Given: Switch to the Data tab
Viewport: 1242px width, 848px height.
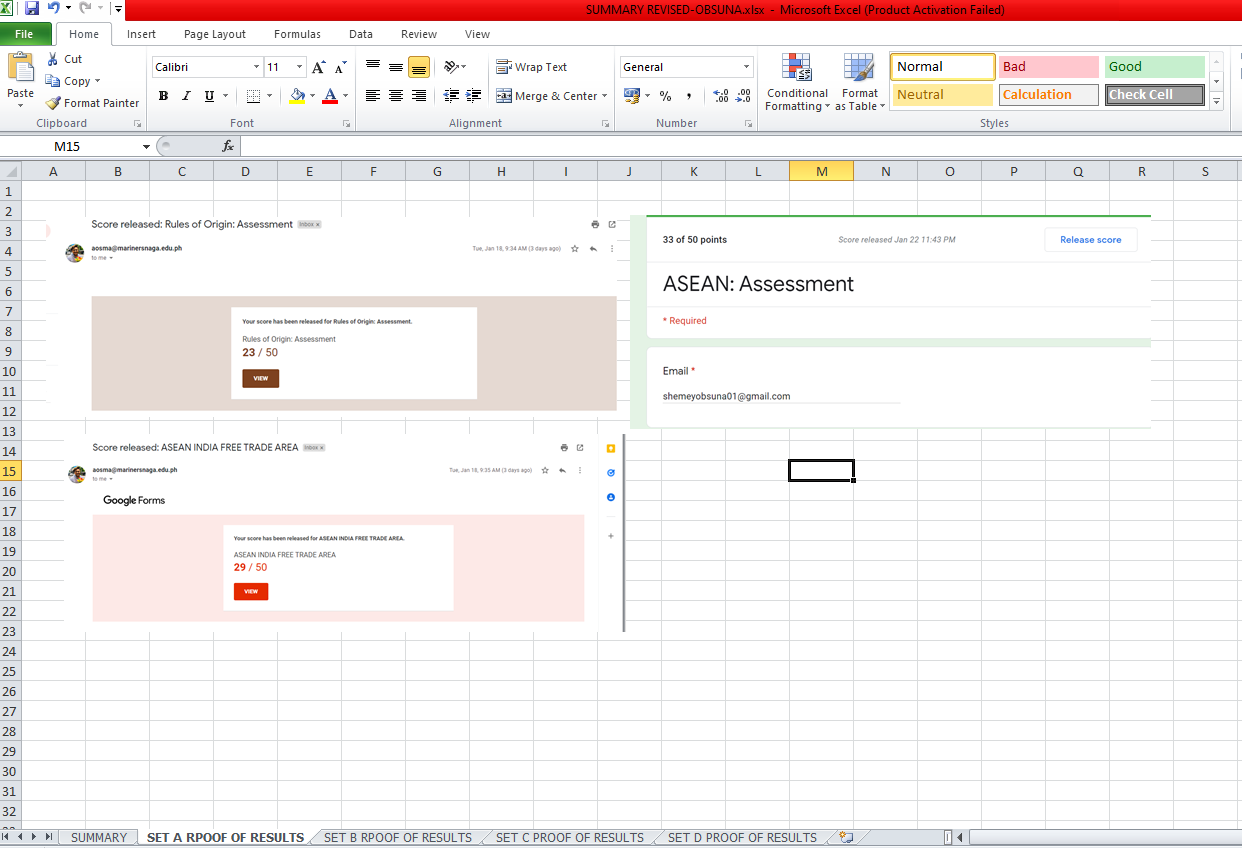Looking at the screenshot, I should tap(361, 34).
